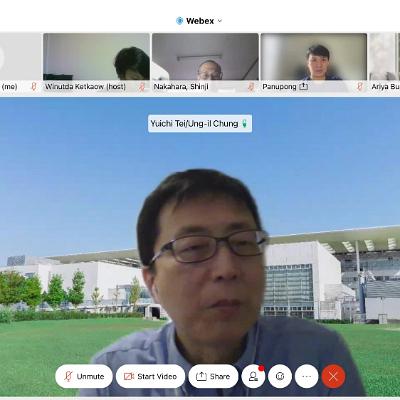Click the Webex logo icon in the header

pyautogui.click(x=180, y=21)
